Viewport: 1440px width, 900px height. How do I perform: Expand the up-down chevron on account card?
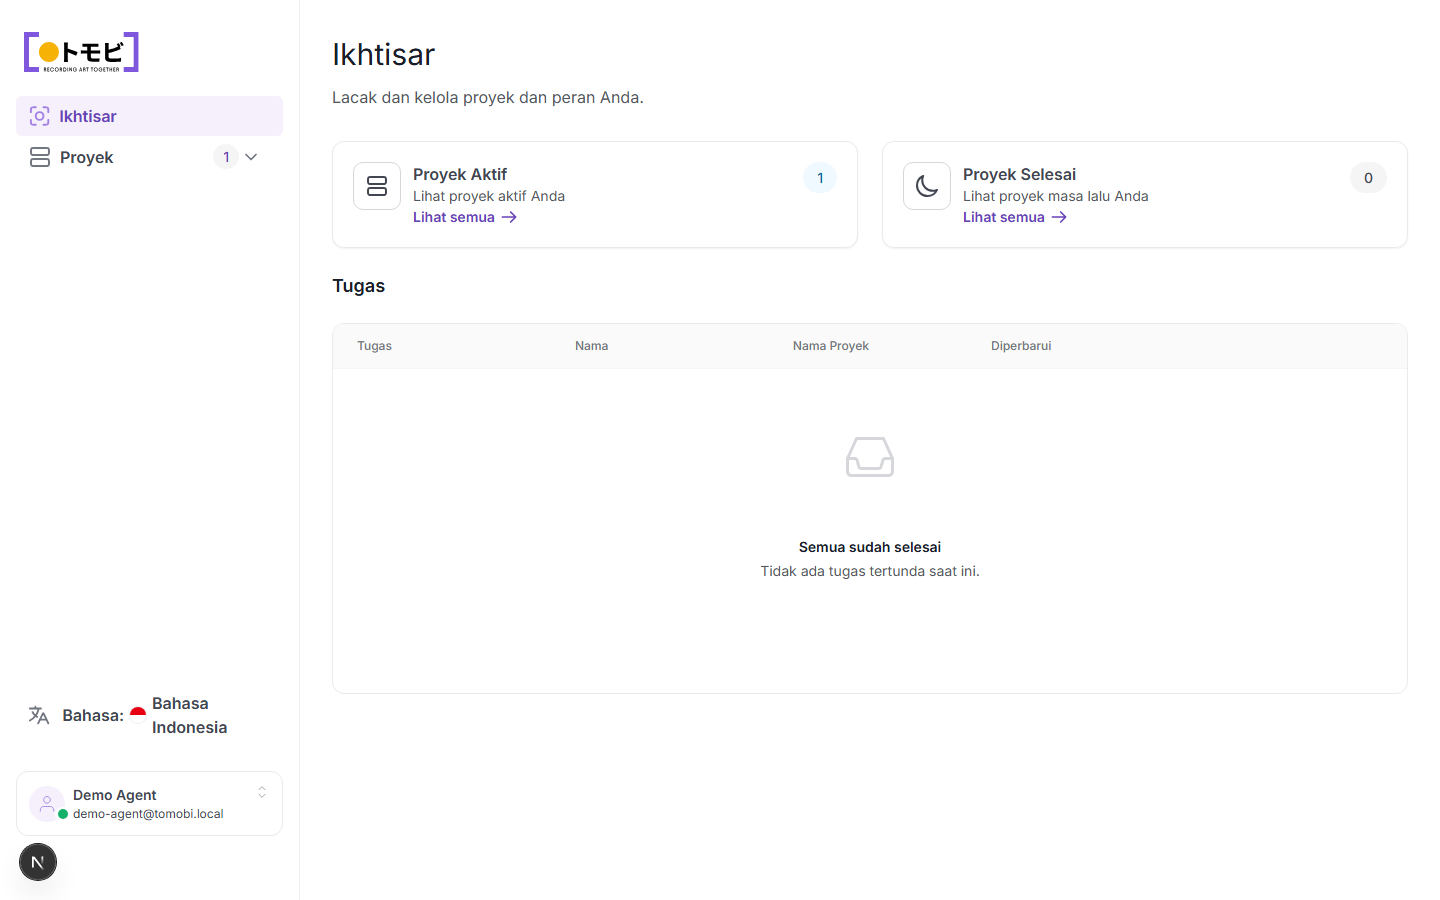coord(262,792)
